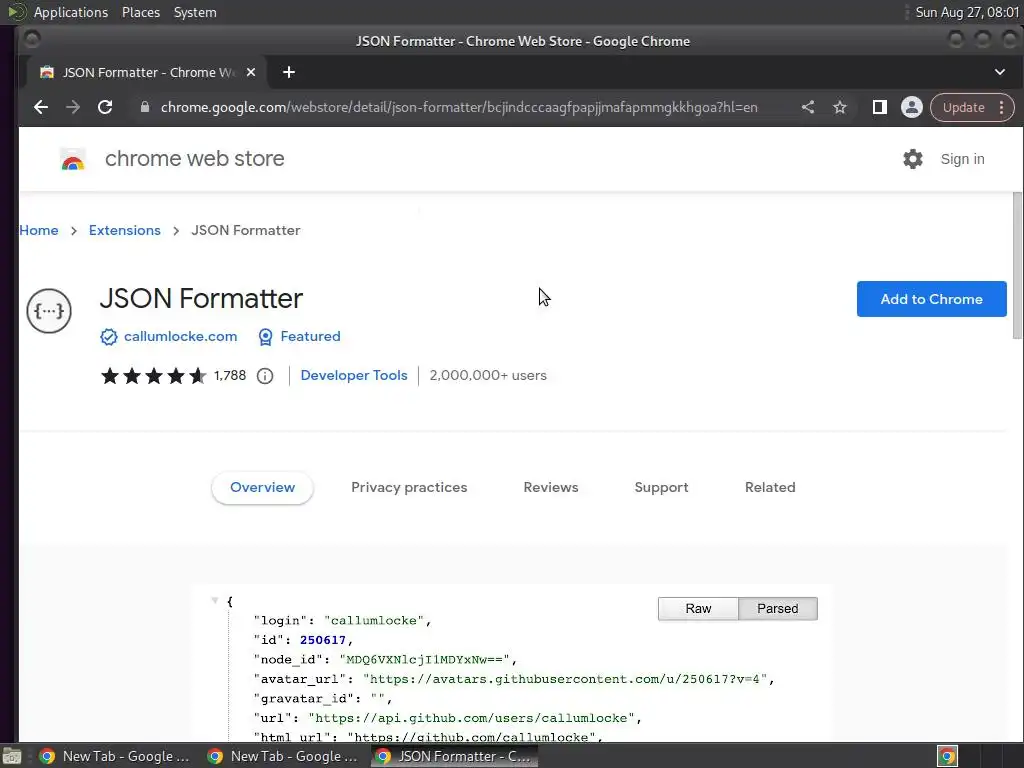The width and height of the screenshot is (1024, 768).
Task: Open Extensions breadcrumb link
Action: (125, 231)
